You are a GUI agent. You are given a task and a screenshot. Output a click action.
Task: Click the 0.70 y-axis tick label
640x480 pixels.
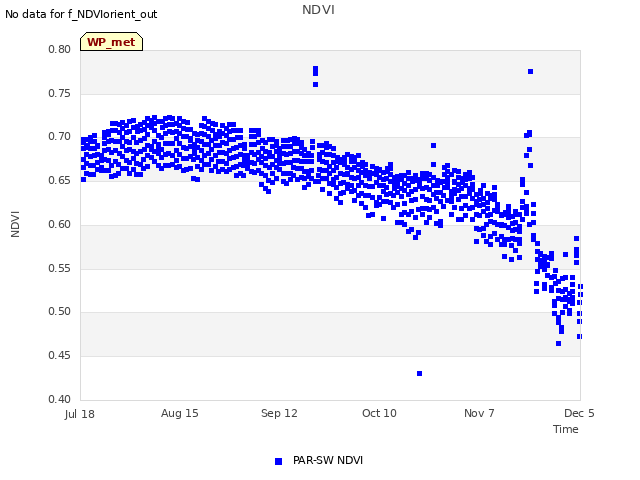pyautogui.click(x=60, y=136)
